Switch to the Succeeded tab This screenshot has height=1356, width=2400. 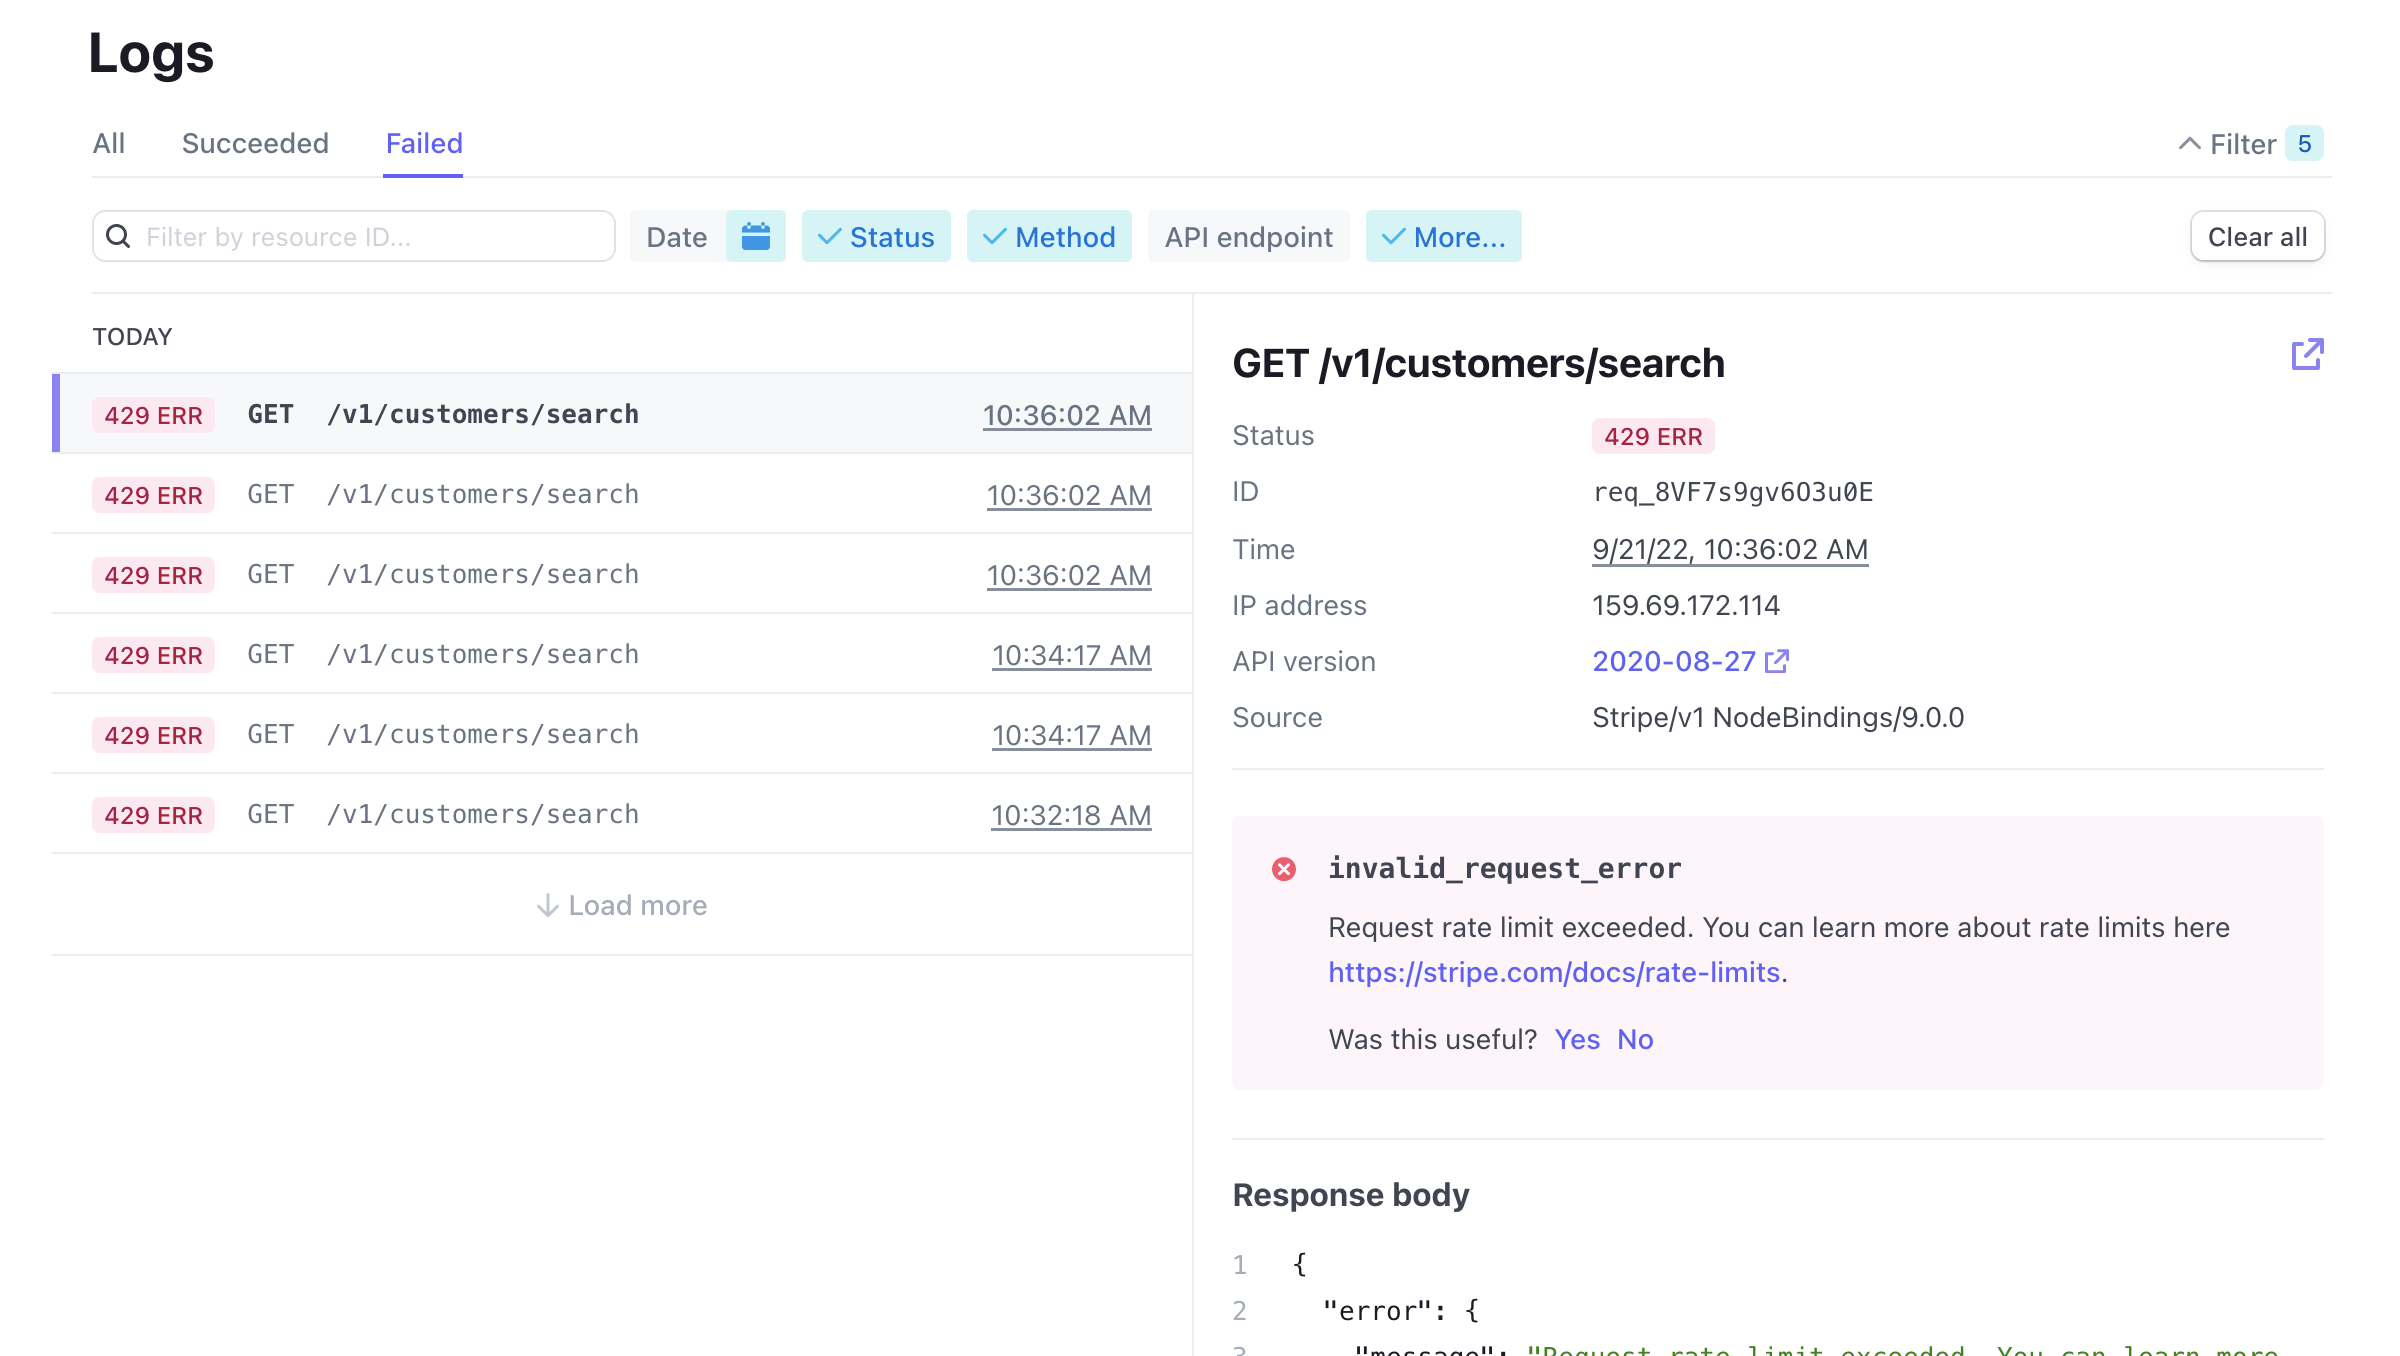255,143
